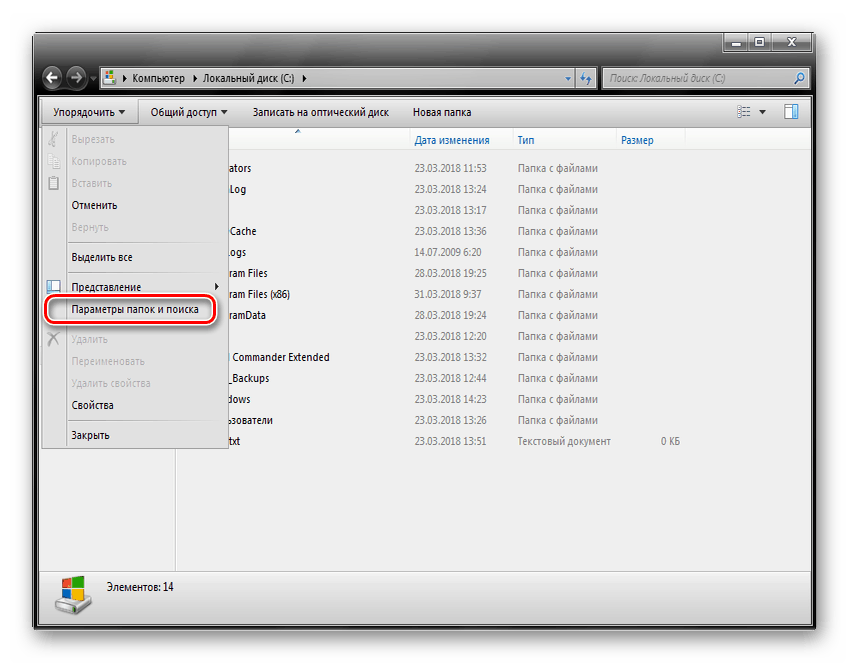Viewport: 850px width, 664px height.
Task: Click the change view icon
Action: pyautogui.click(x=744, y=112)
